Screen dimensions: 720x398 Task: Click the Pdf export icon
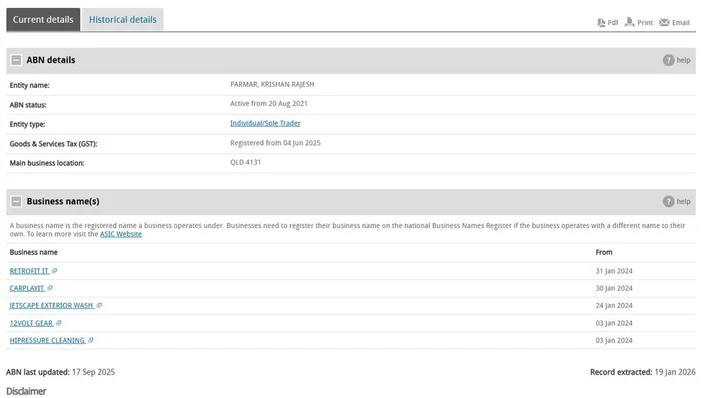point(601,22)
